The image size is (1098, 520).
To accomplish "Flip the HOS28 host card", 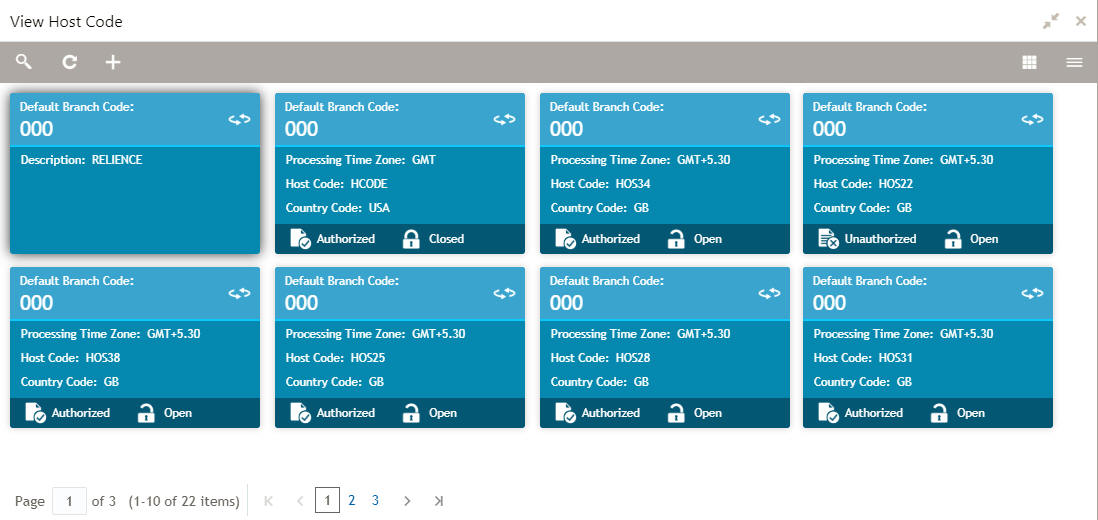I will tap(769, 293).
